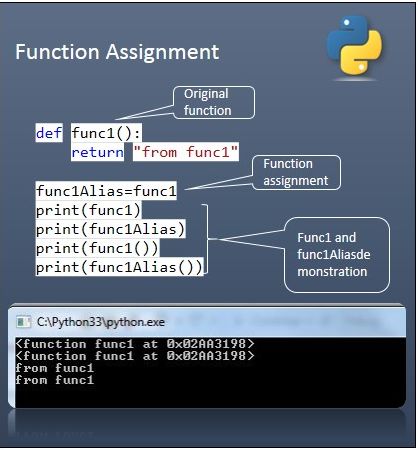418x450 pixels.
Task: Click the first '<function func1 at 0x02AA3198>' output line
Action: (135, 344)
